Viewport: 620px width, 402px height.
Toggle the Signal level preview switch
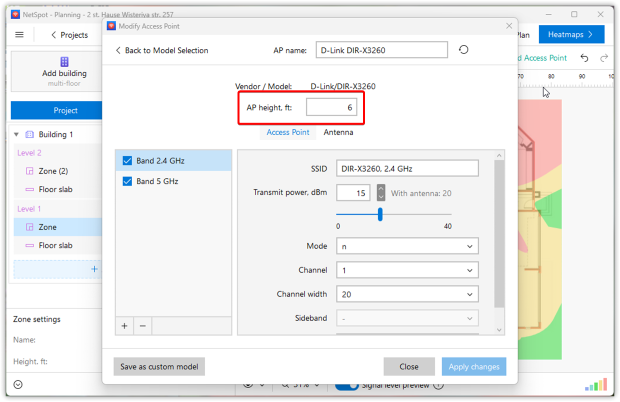pyautogui.click(x=347, y=385)
